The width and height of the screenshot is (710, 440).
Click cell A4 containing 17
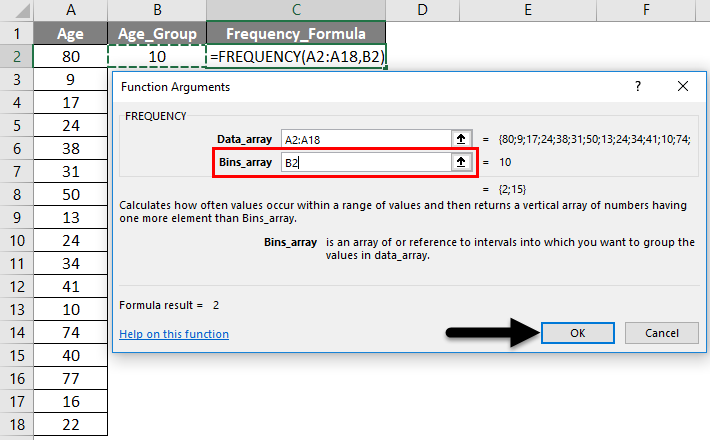click(71, 102)
